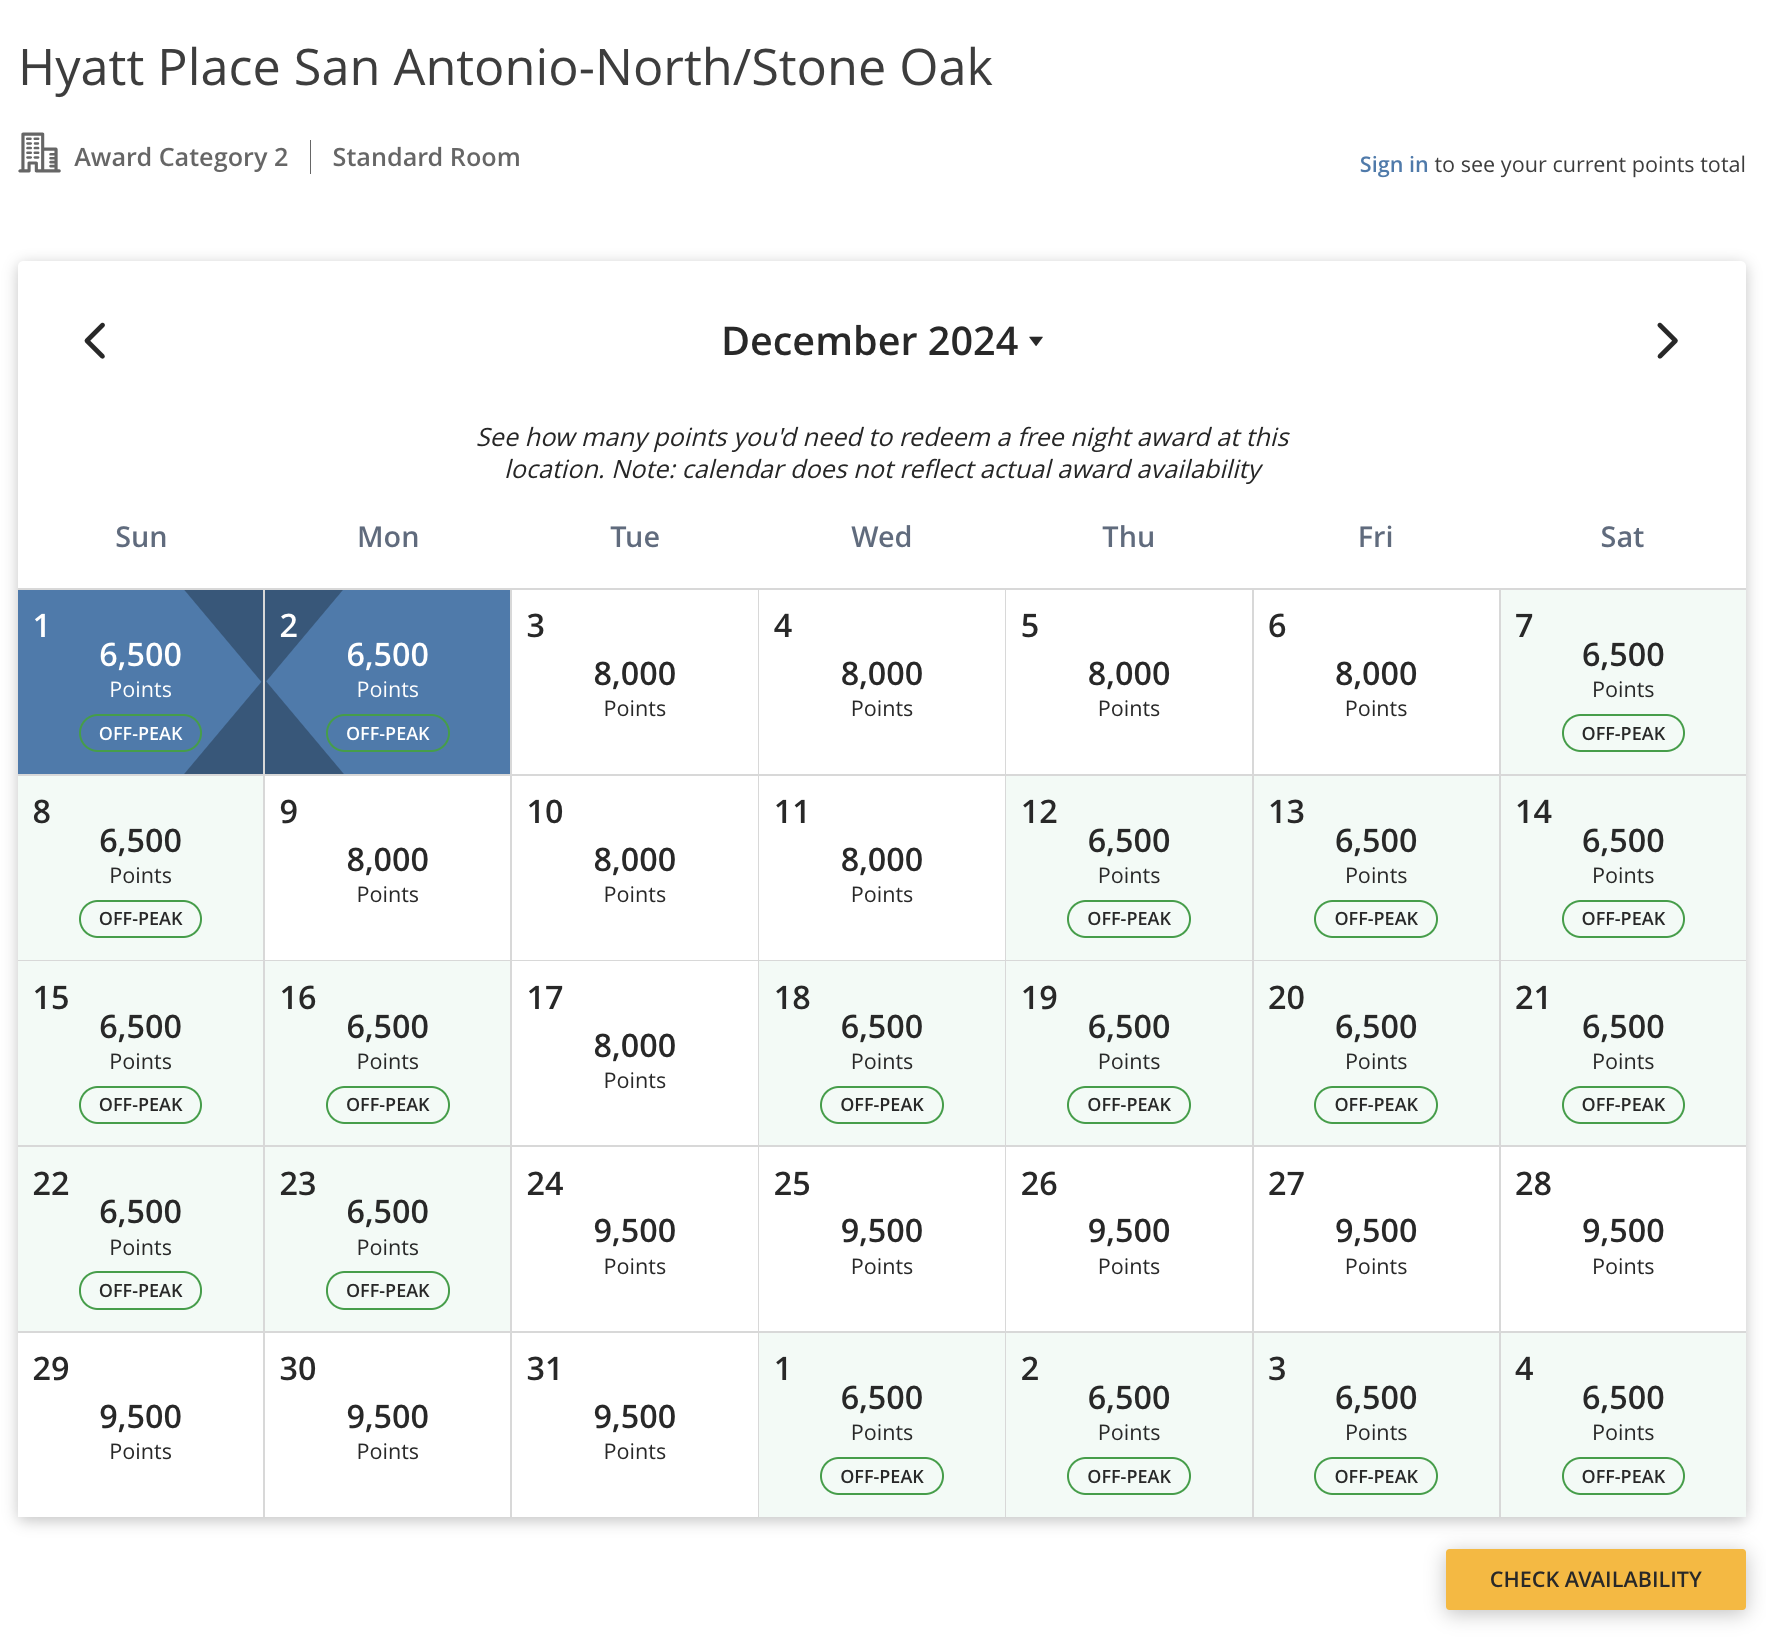Pick December 31 date cell
1766x1646 pixels.
click(635, 1425)
